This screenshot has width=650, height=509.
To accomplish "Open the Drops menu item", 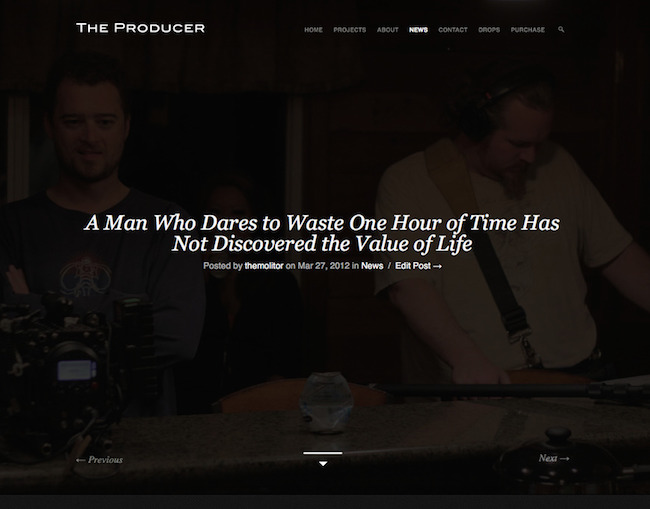I will [489, 30].
